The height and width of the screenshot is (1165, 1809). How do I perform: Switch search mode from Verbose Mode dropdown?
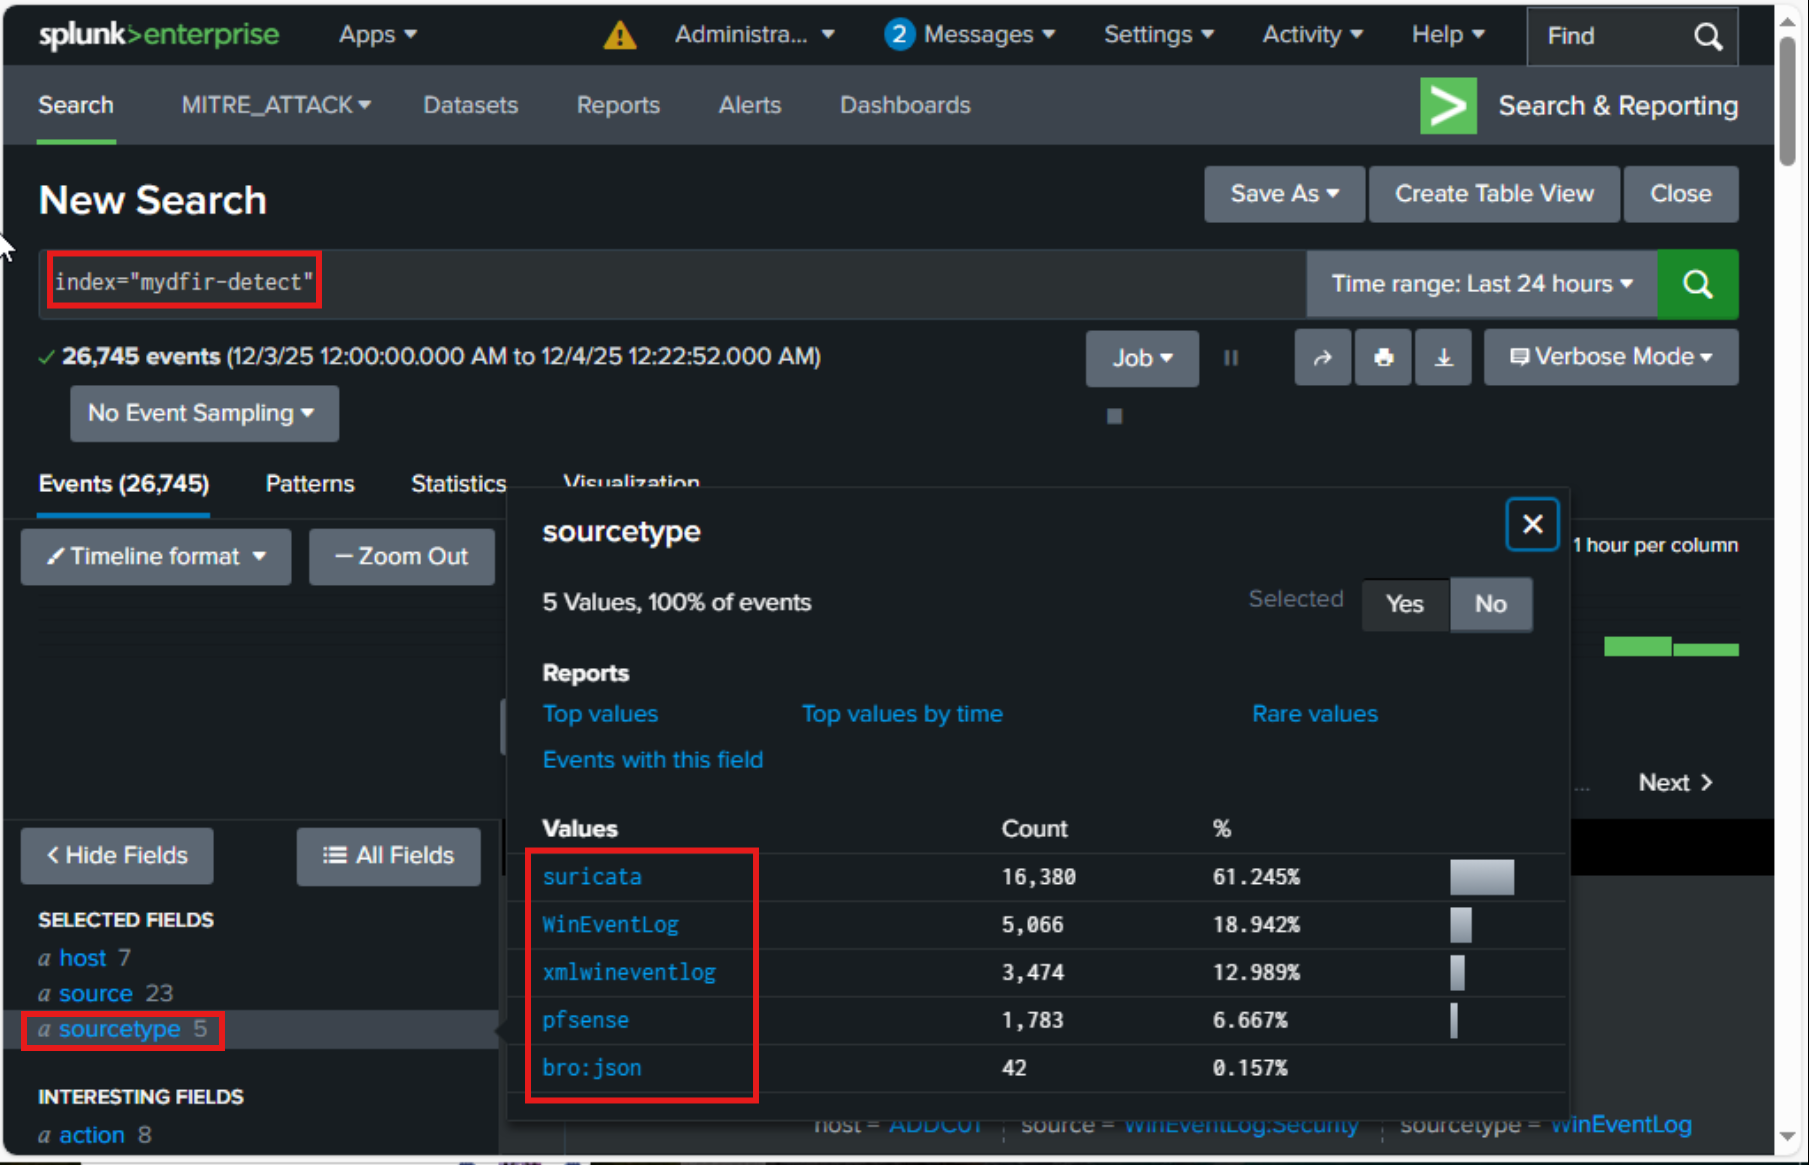click(1611, 357)
